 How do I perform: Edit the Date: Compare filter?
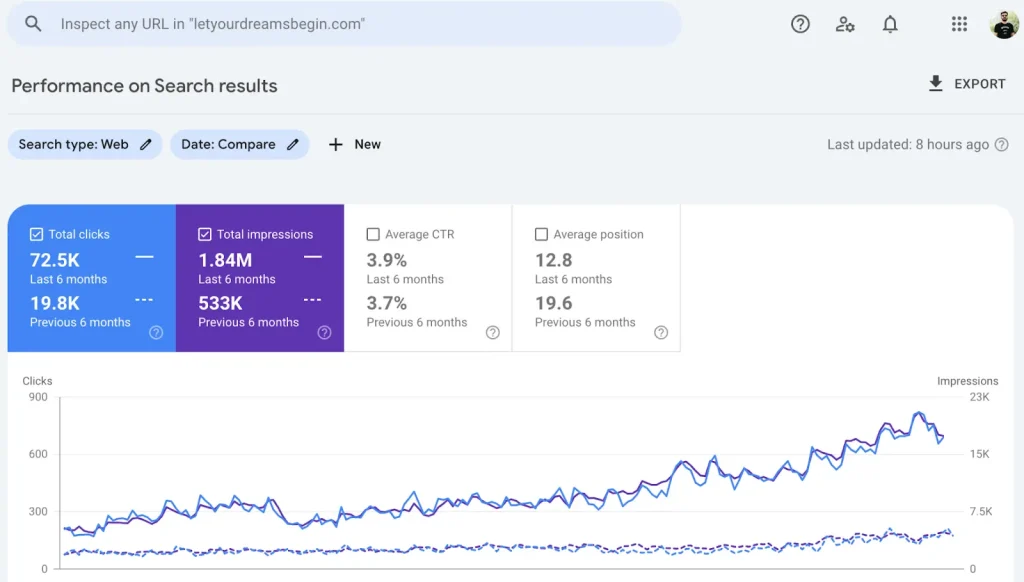coord(239,144)
